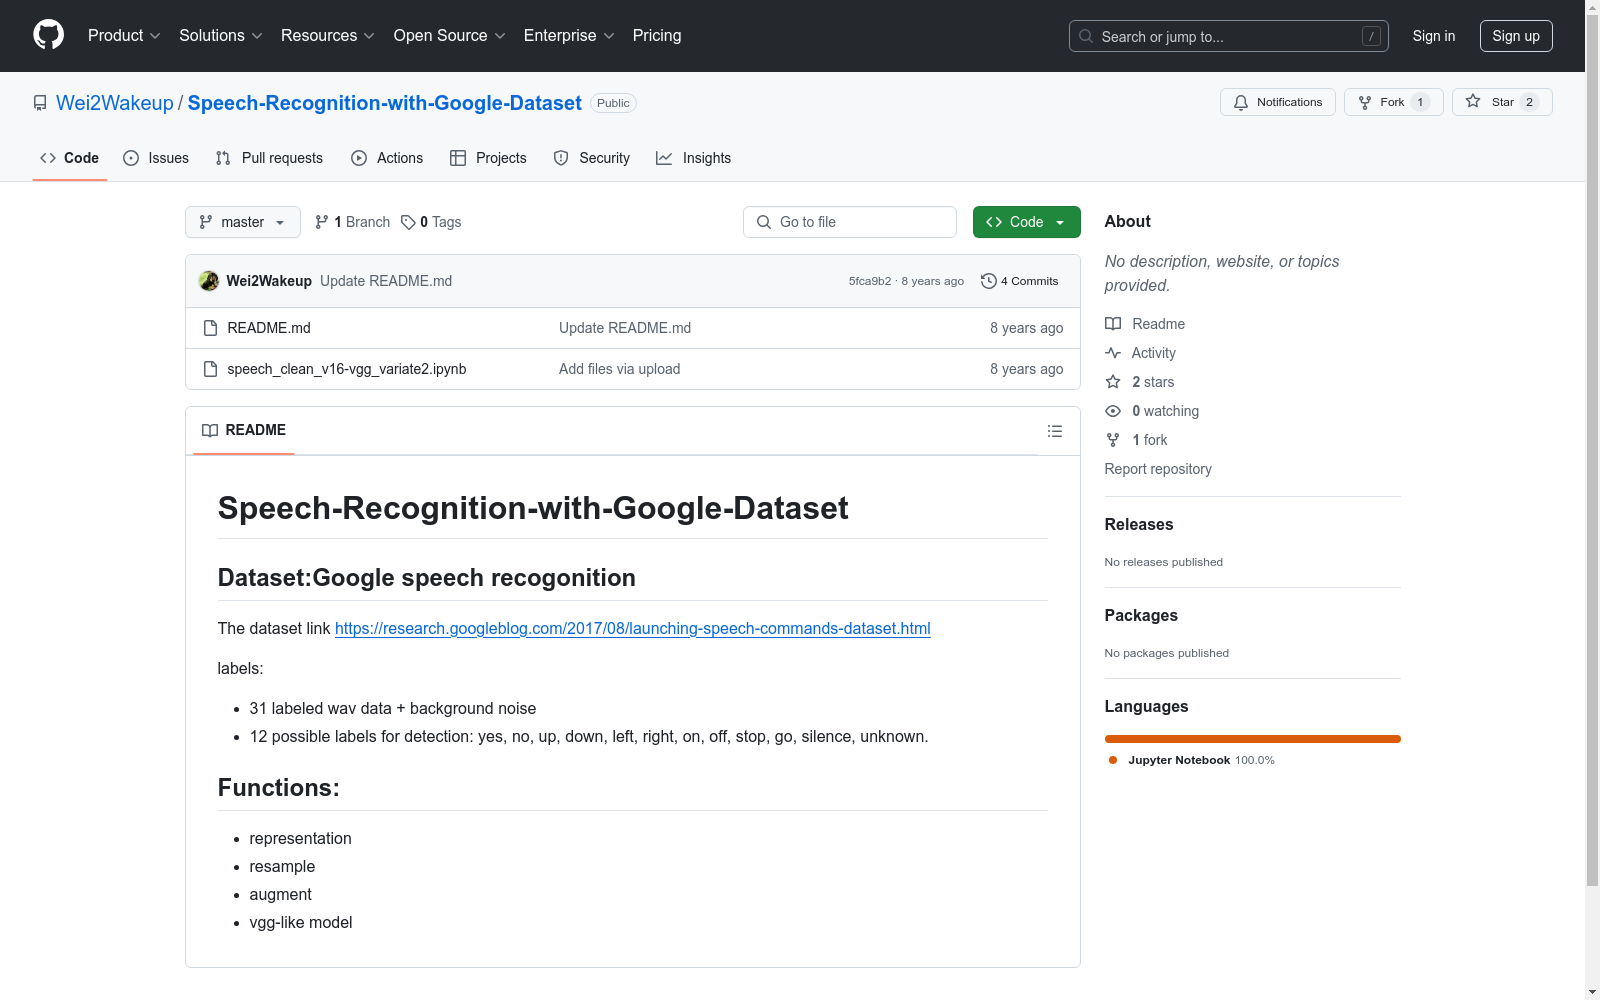Click the Report repository link
Image resolution: width=1600 pixels, height=1000 pixels.
(1158, 469)
